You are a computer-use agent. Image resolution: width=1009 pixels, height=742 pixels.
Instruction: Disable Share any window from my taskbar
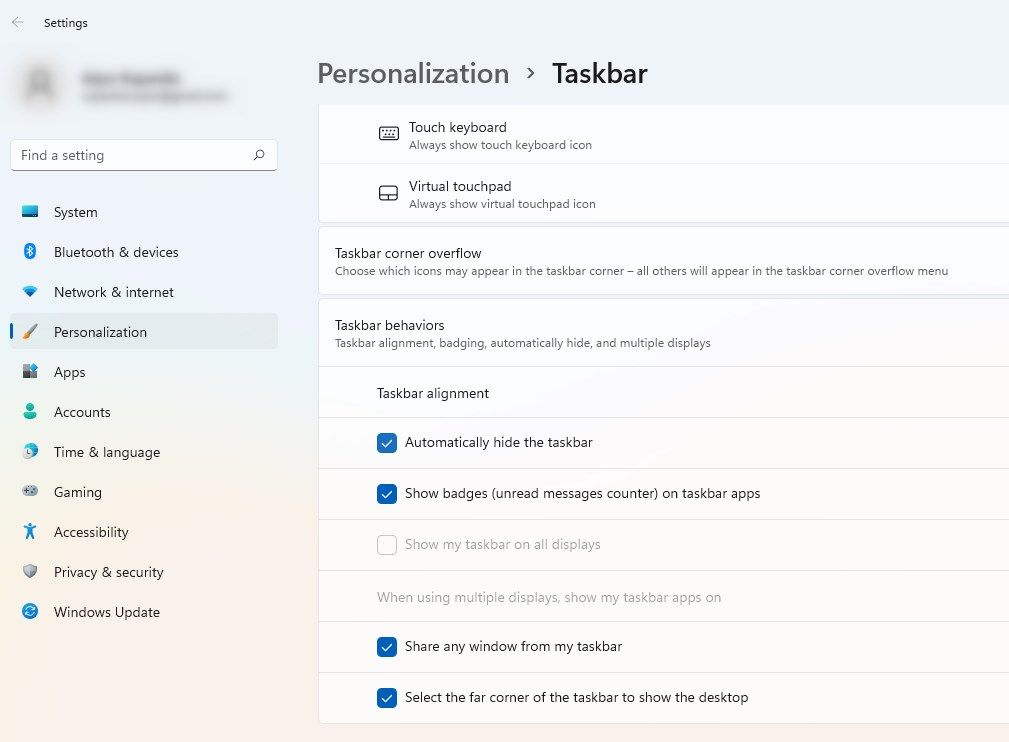(387, 647)
